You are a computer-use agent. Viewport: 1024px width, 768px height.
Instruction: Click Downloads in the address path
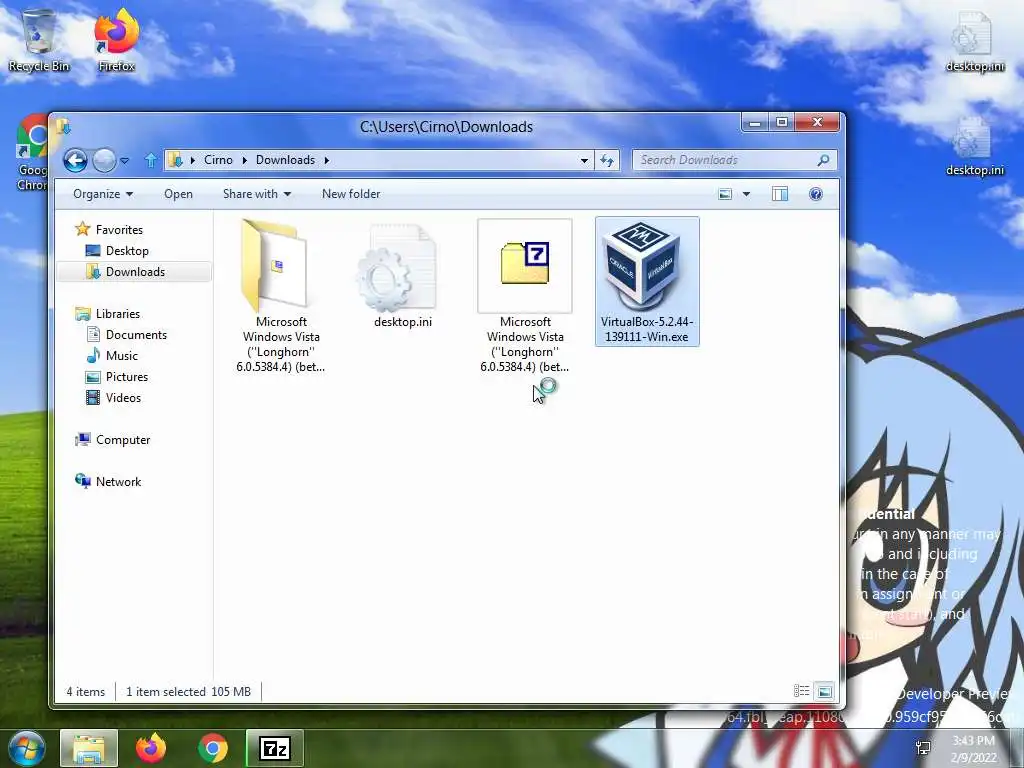tap(285, 160)
